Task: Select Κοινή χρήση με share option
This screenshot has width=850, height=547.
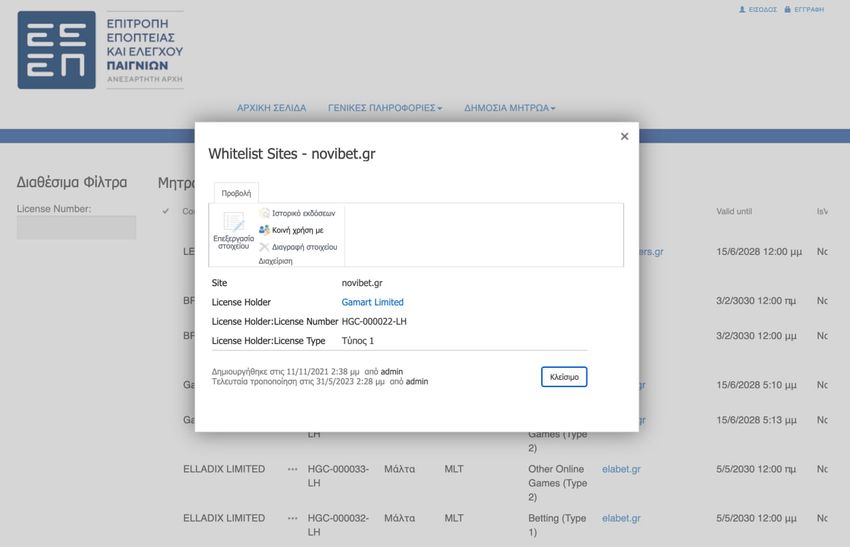Action: 292,230
